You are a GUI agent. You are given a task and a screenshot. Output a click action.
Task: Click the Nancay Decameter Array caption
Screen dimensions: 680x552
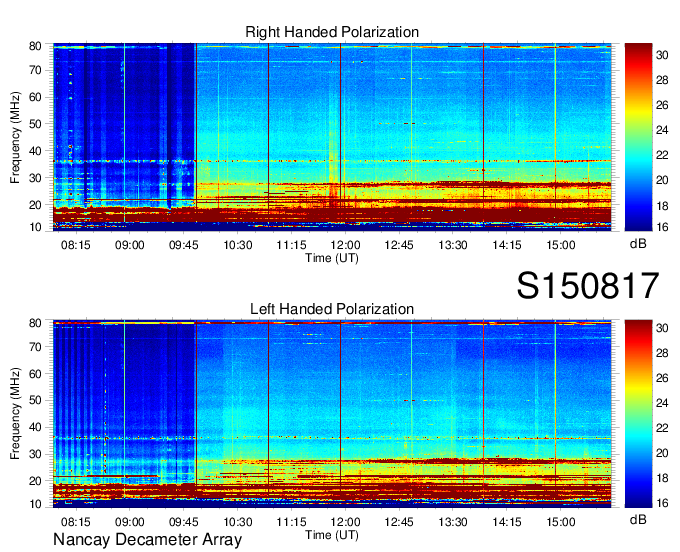147,540
